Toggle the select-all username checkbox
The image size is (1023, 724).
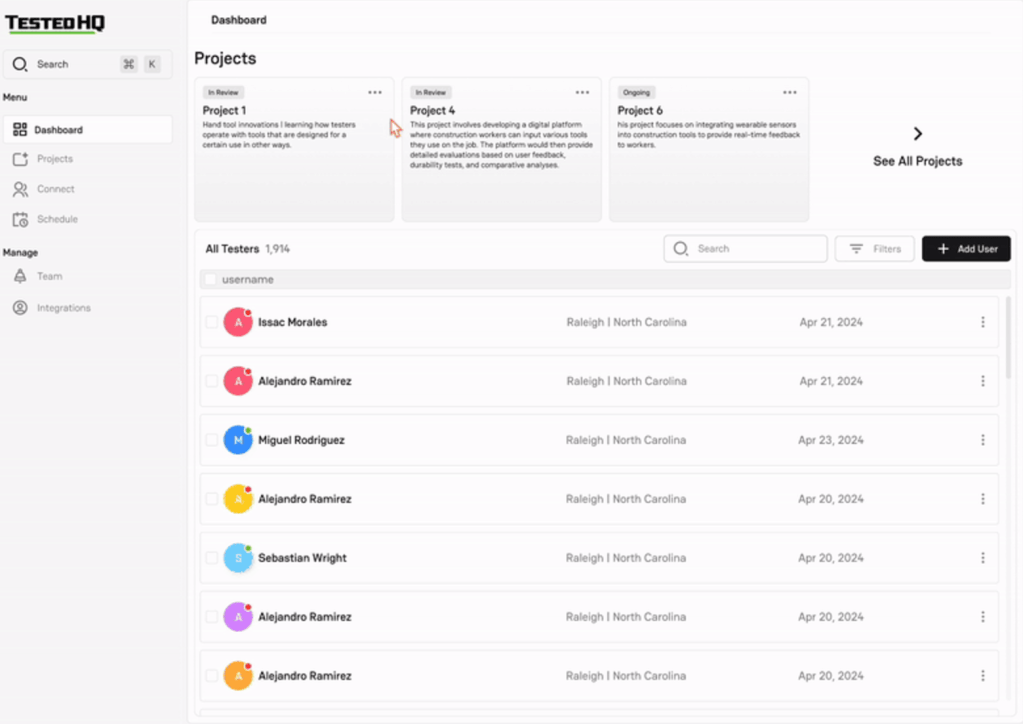[x=210, y=280]
